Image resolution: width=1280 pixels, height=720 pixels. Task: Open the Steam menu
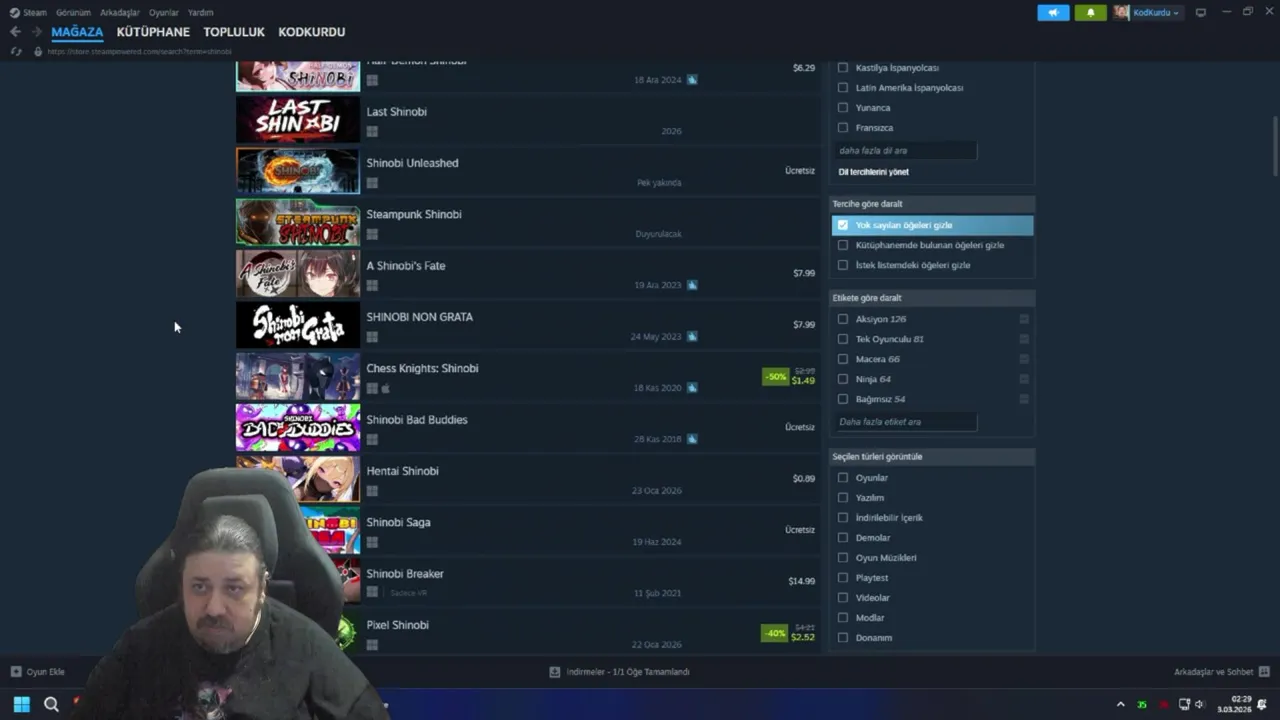(x=35, y=13)
